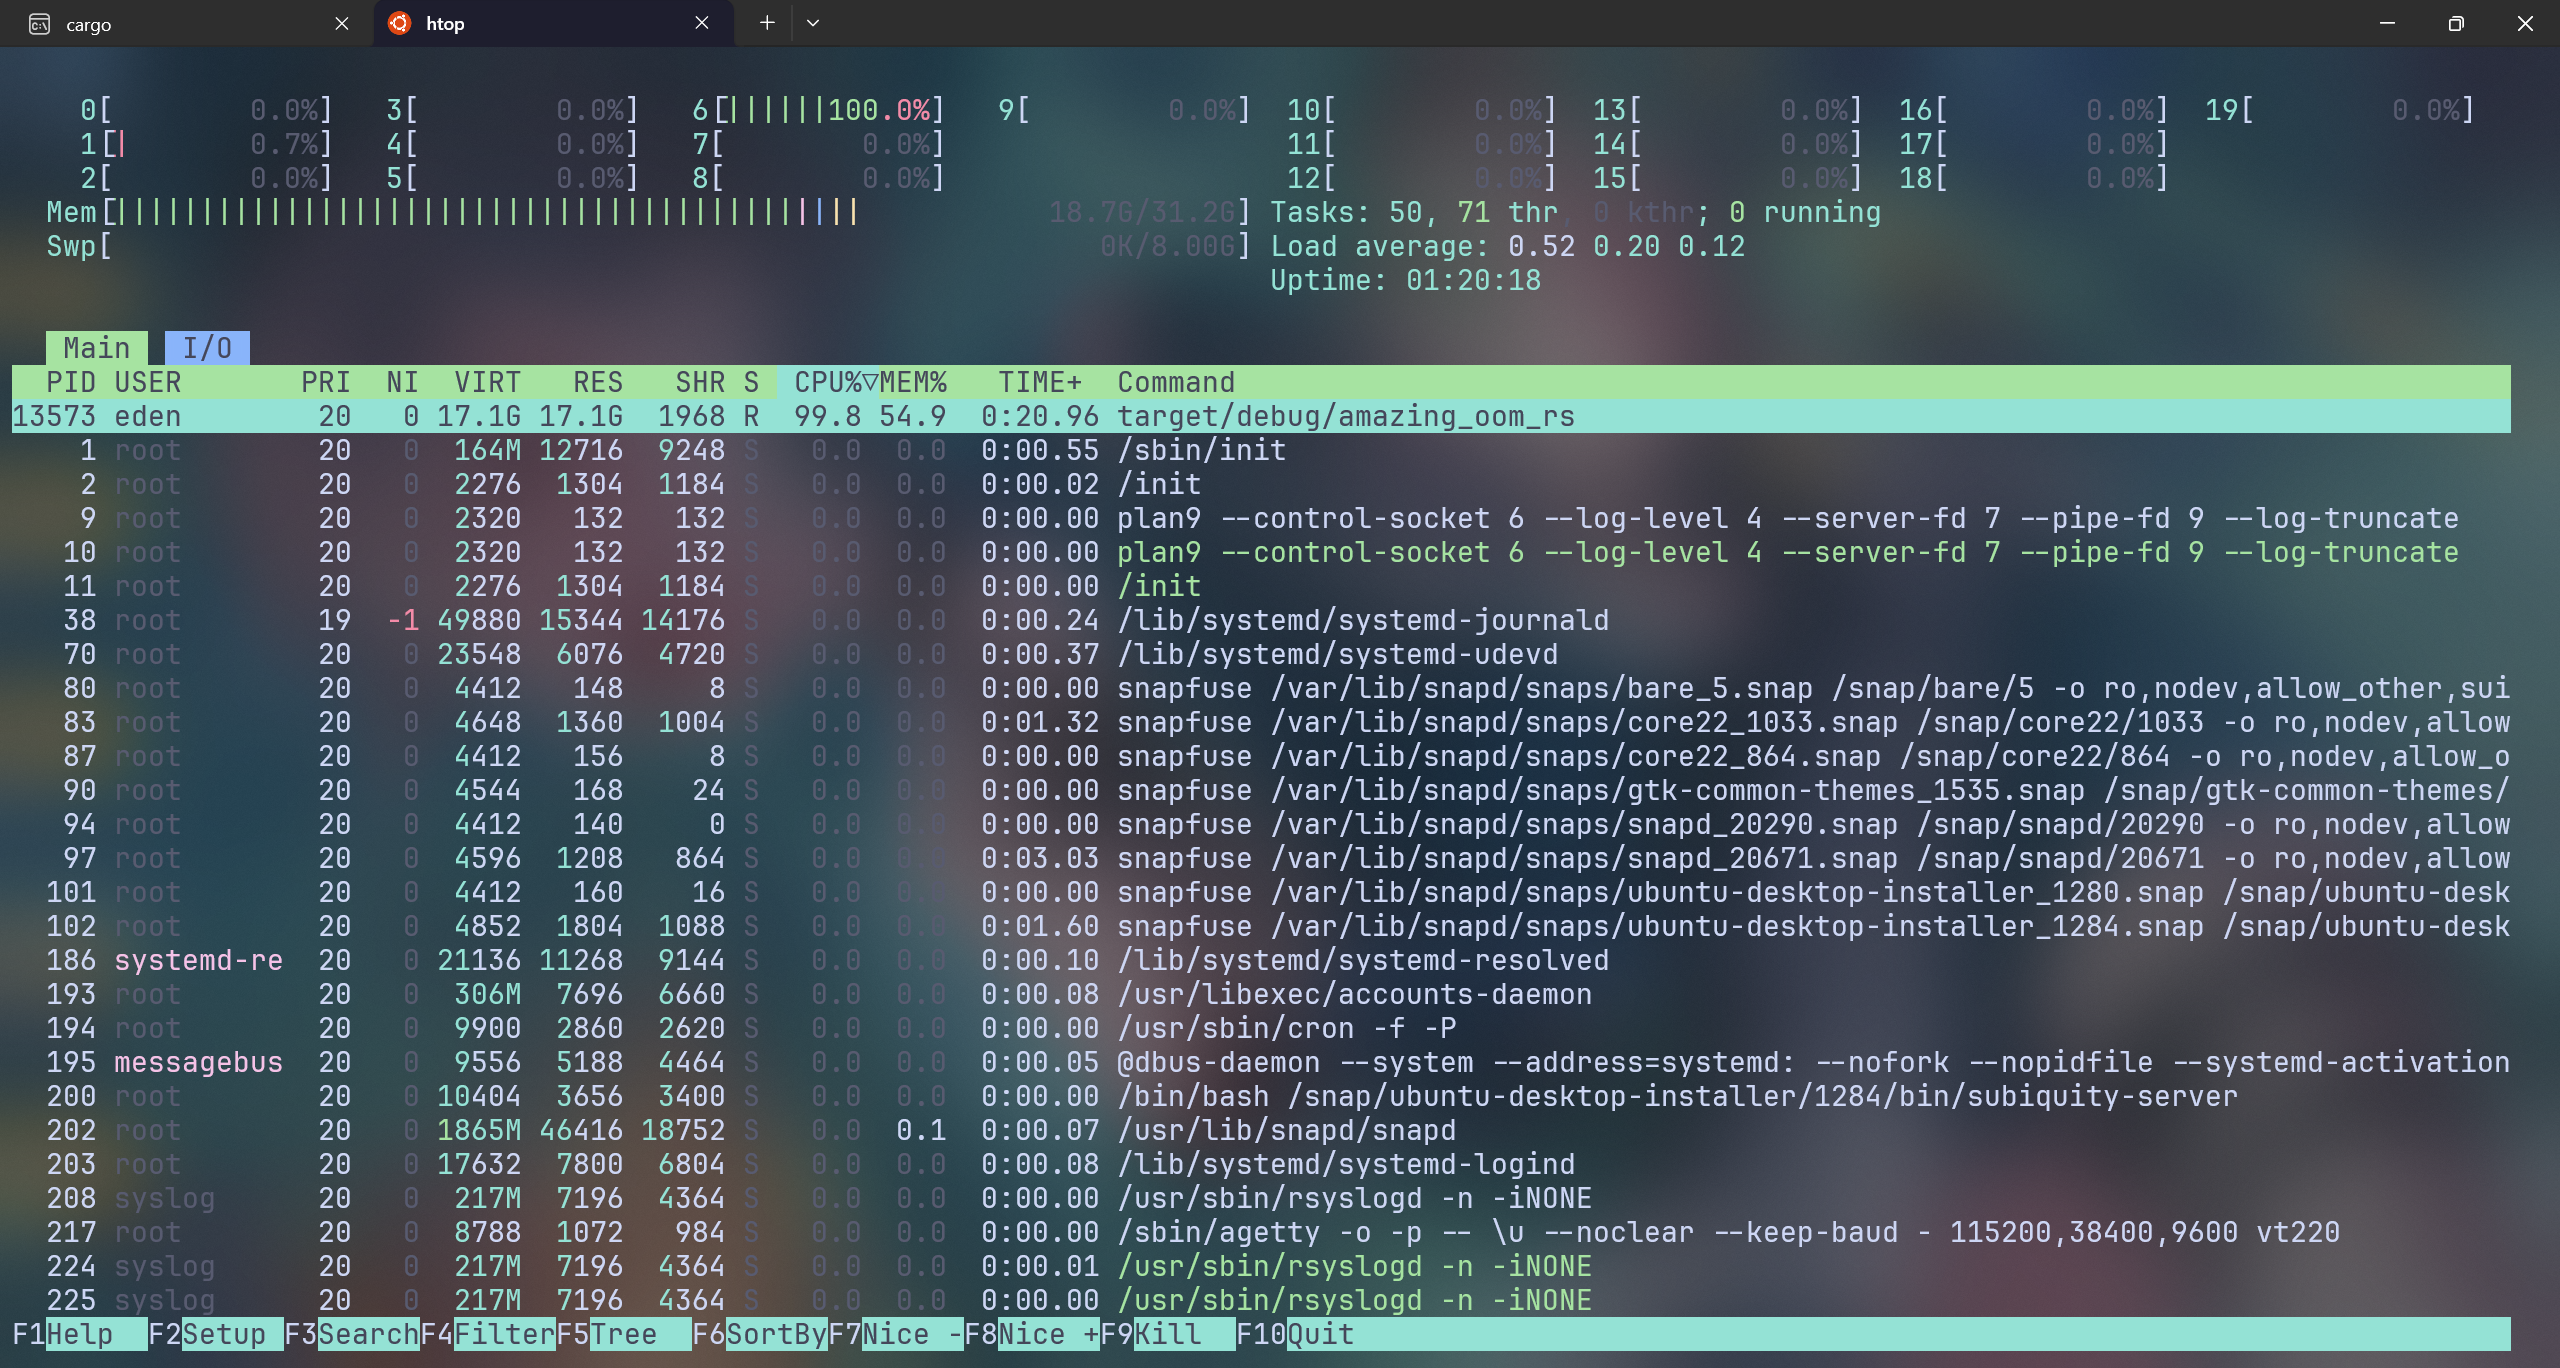Minimize the terminal window
The height and width of the screenshot is (1368, 2560).
pos(2387,23)
